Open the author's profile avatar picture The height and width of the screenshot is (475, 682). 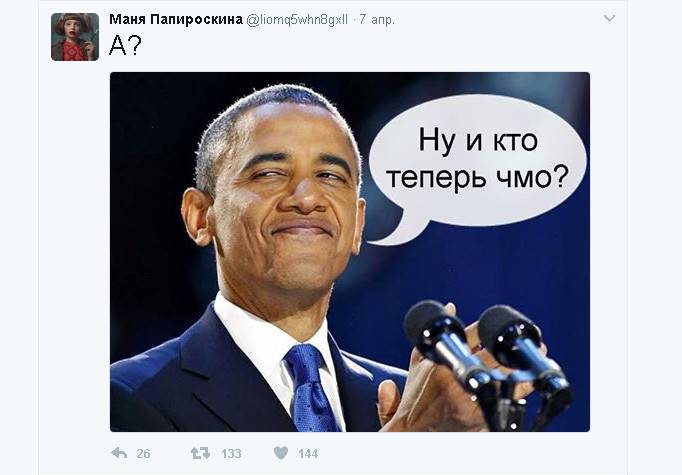[75, 37]
